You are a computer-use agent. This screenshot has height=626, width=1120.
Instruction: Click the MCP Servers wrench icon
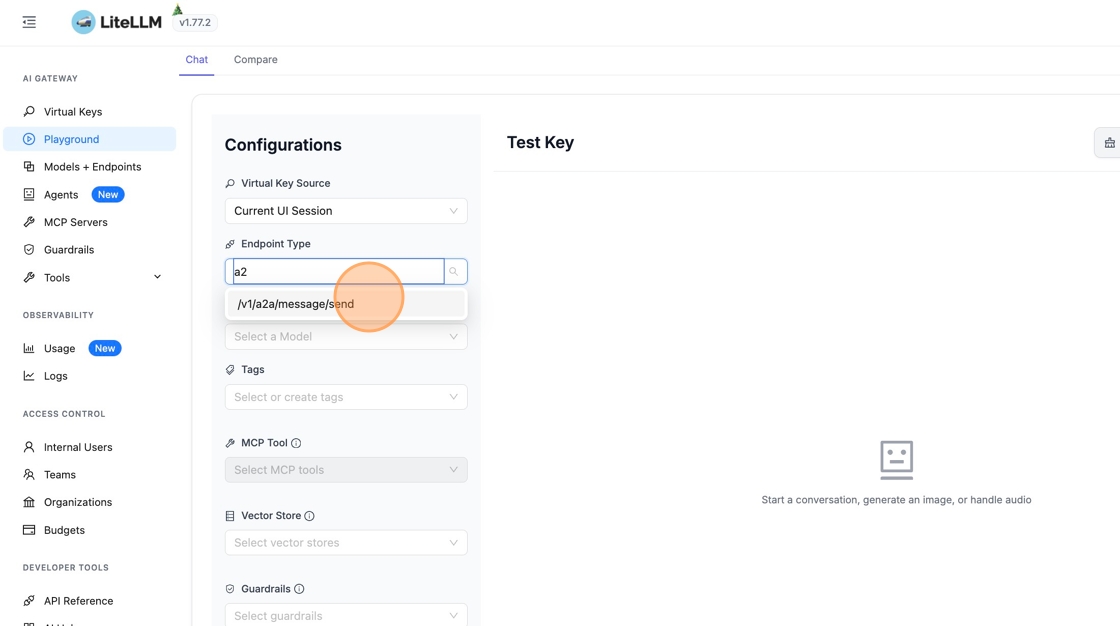[29, 222]
